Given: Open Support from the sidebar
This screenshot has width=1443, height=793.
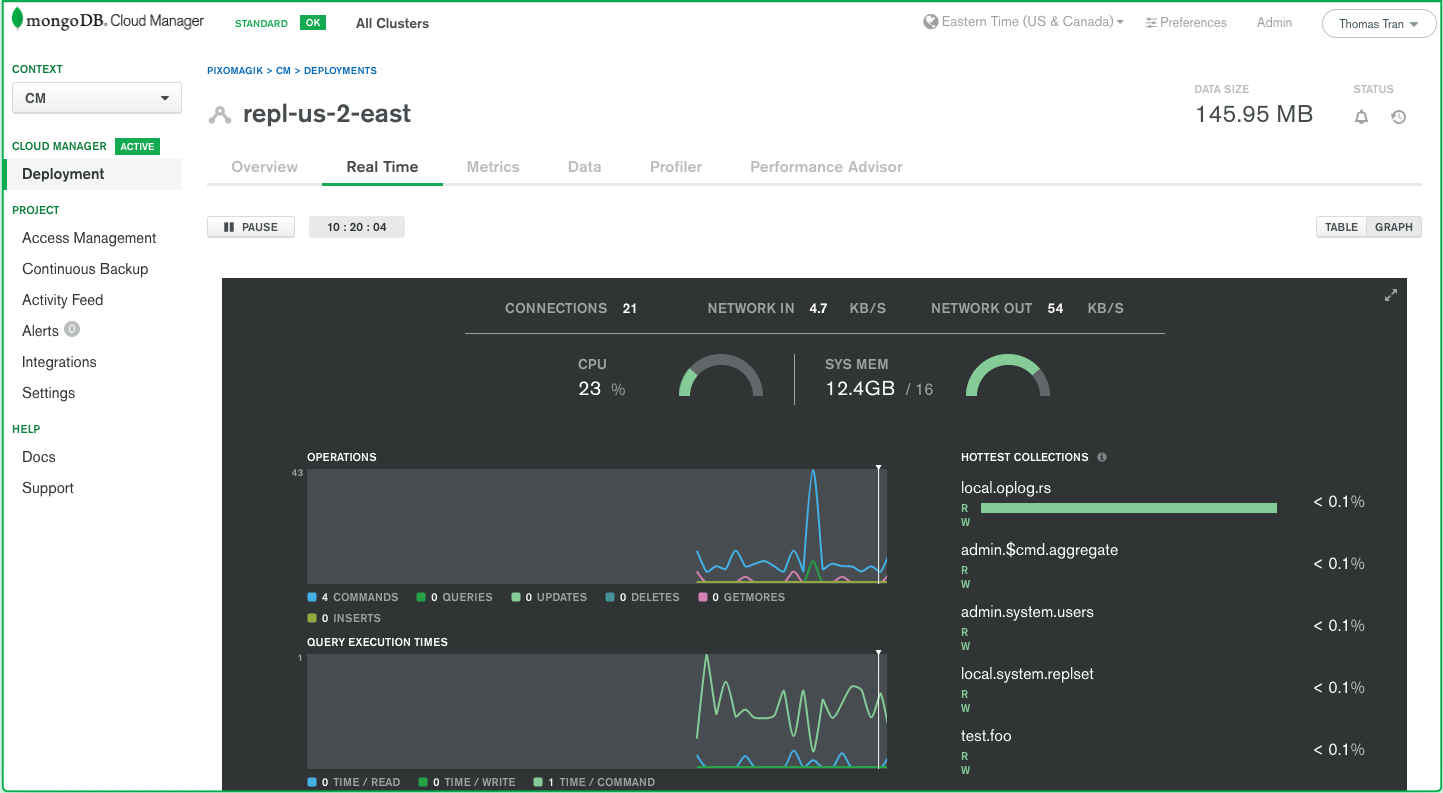Looking at the screenshot, I should click(46, 488).
